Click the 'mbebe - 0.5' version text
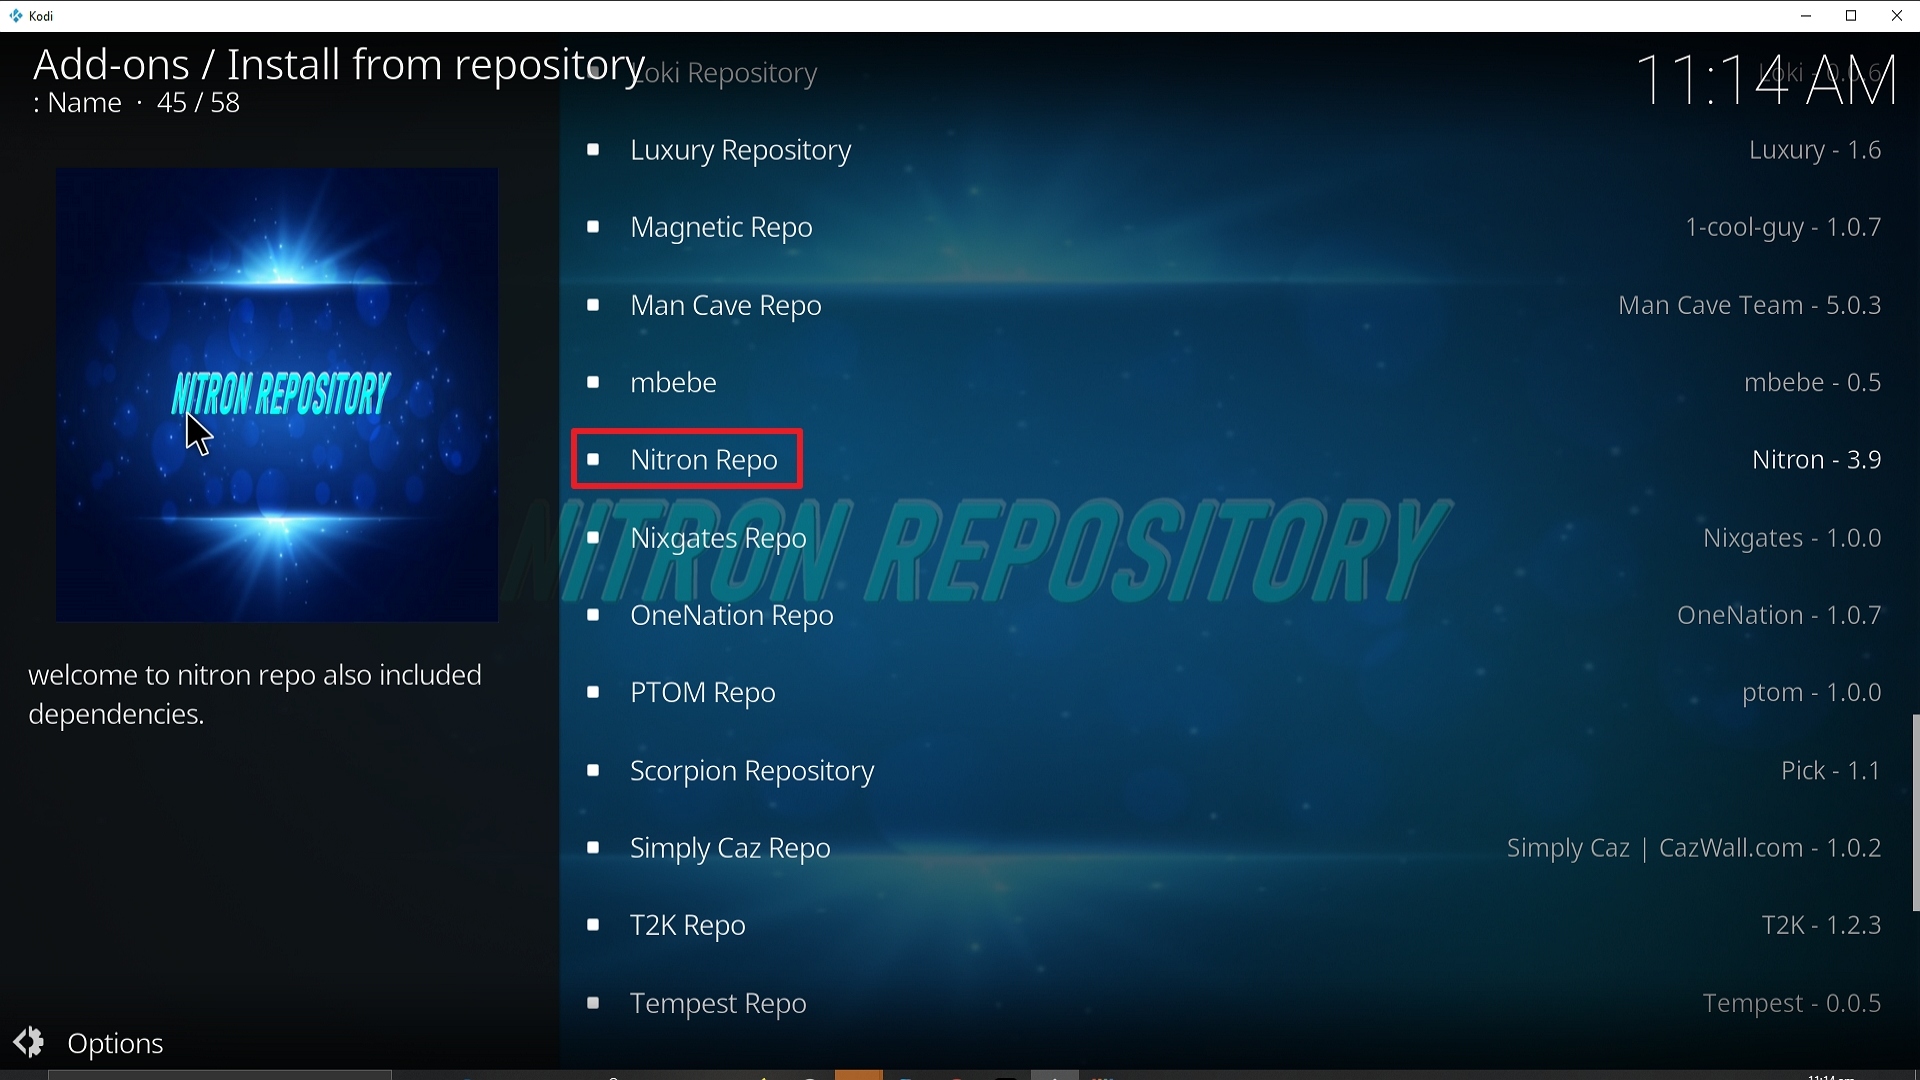Image resolution: width=1920 pixels, height=1080 pixels. [x=1813, y=383]
